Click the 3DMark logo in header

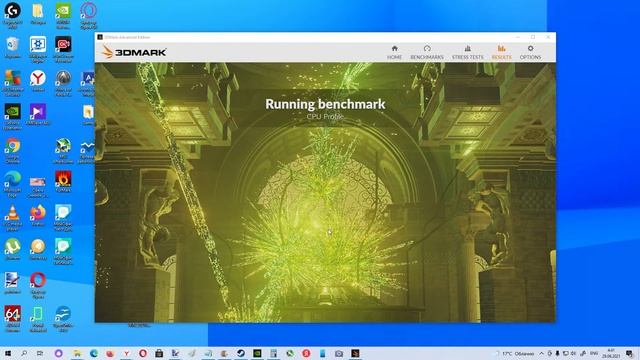click(134, 52)
